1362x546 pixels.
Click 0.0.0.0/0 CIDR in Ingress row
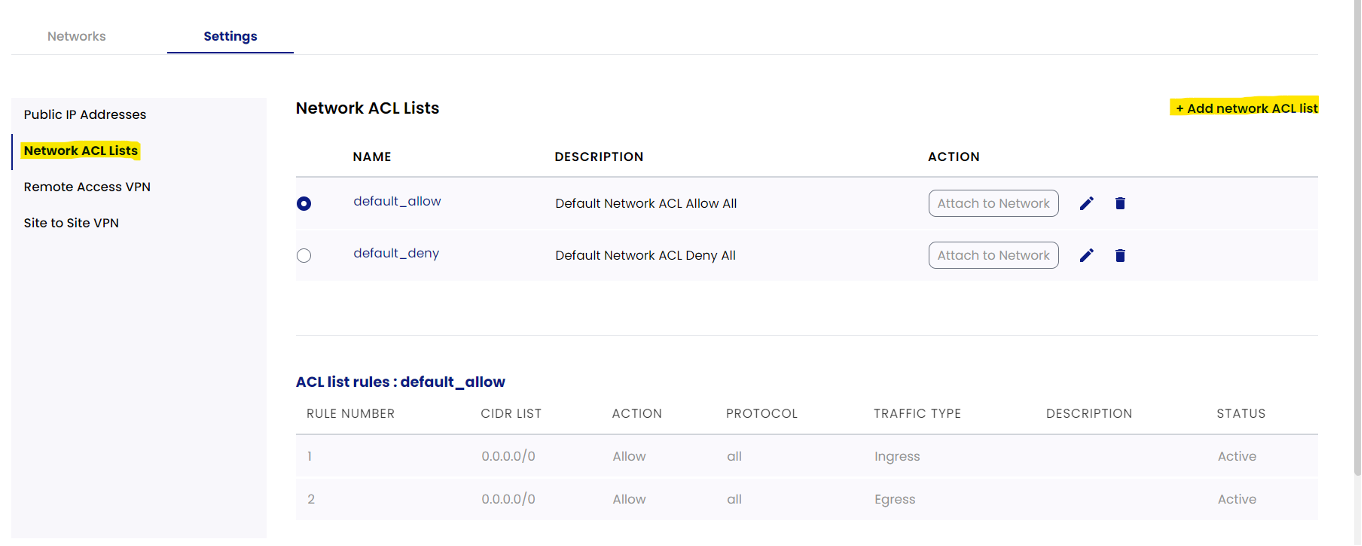(x=508, y=456)
